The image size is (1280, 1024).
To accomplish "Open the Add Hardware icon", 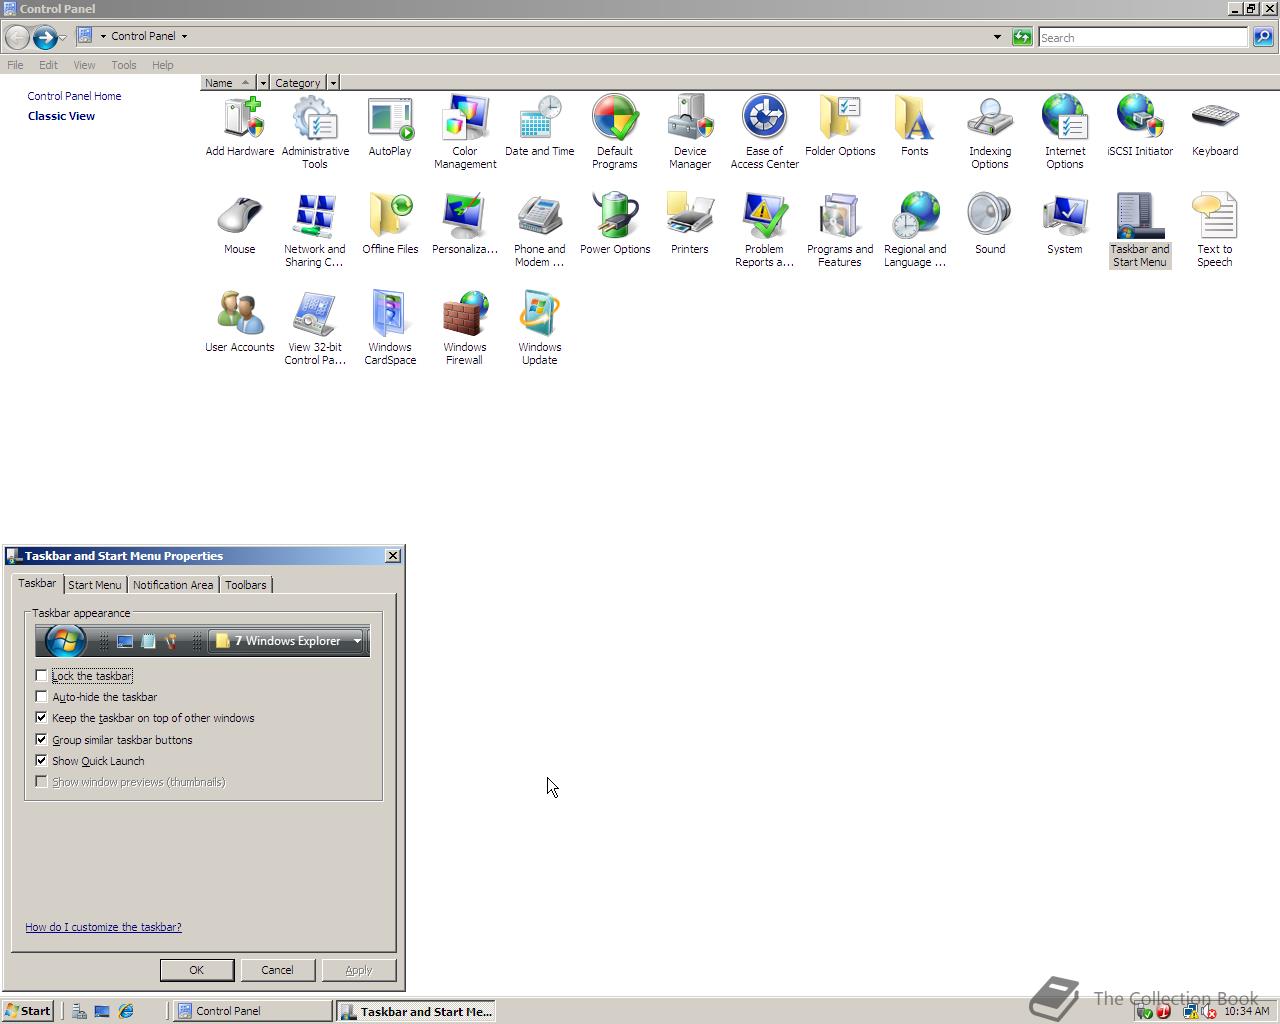I will coord(240,127).
